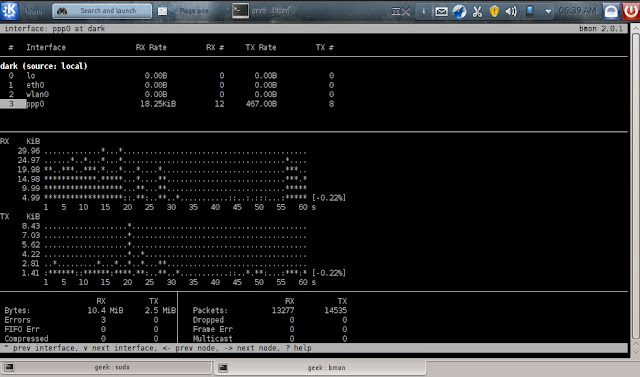
Task: Click the bmon 2.0.1 version text
Action: [x=601, y=29]
